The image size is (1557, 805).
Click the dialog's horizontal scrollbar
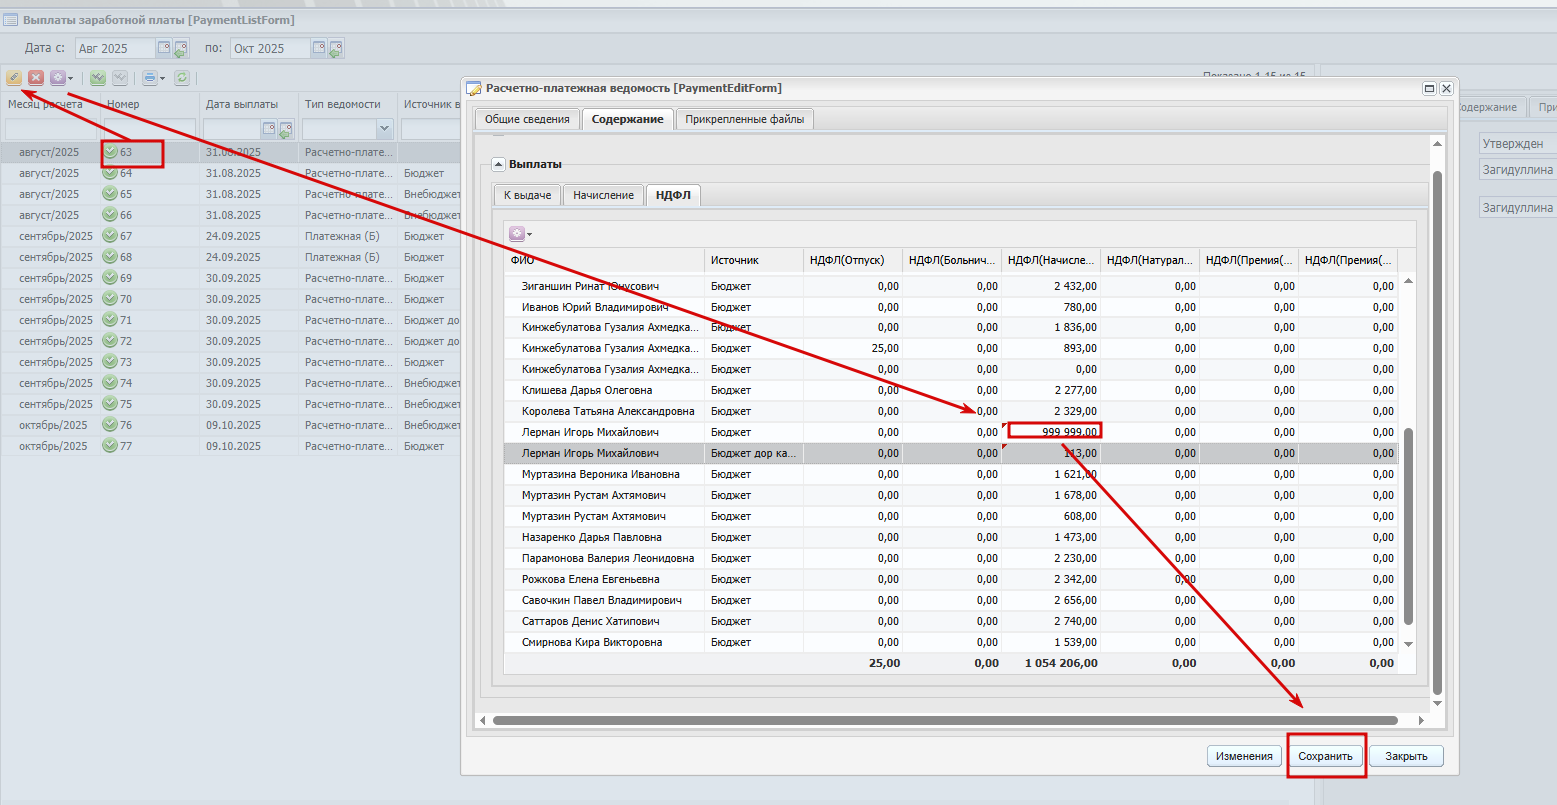pos(944,720)
